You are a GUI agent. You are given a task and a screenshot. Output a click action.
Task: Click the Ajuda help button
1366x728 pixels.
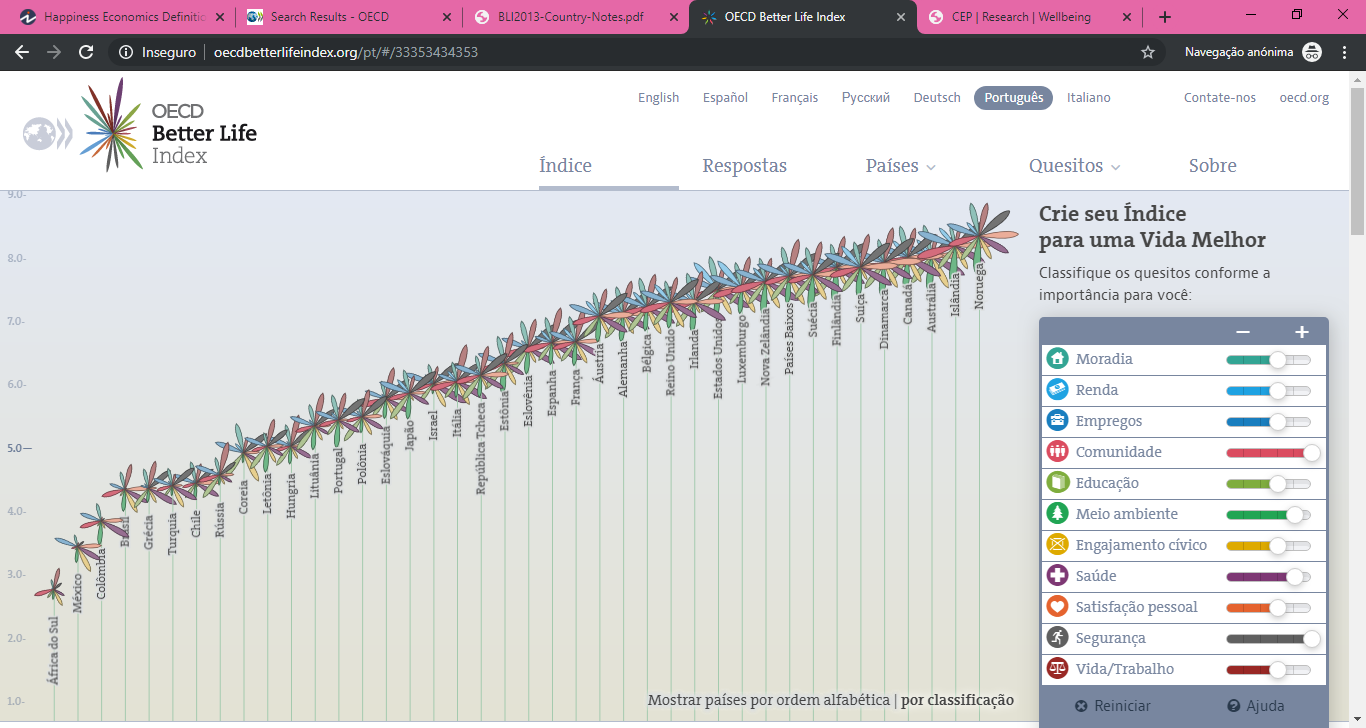(1256, 706)
